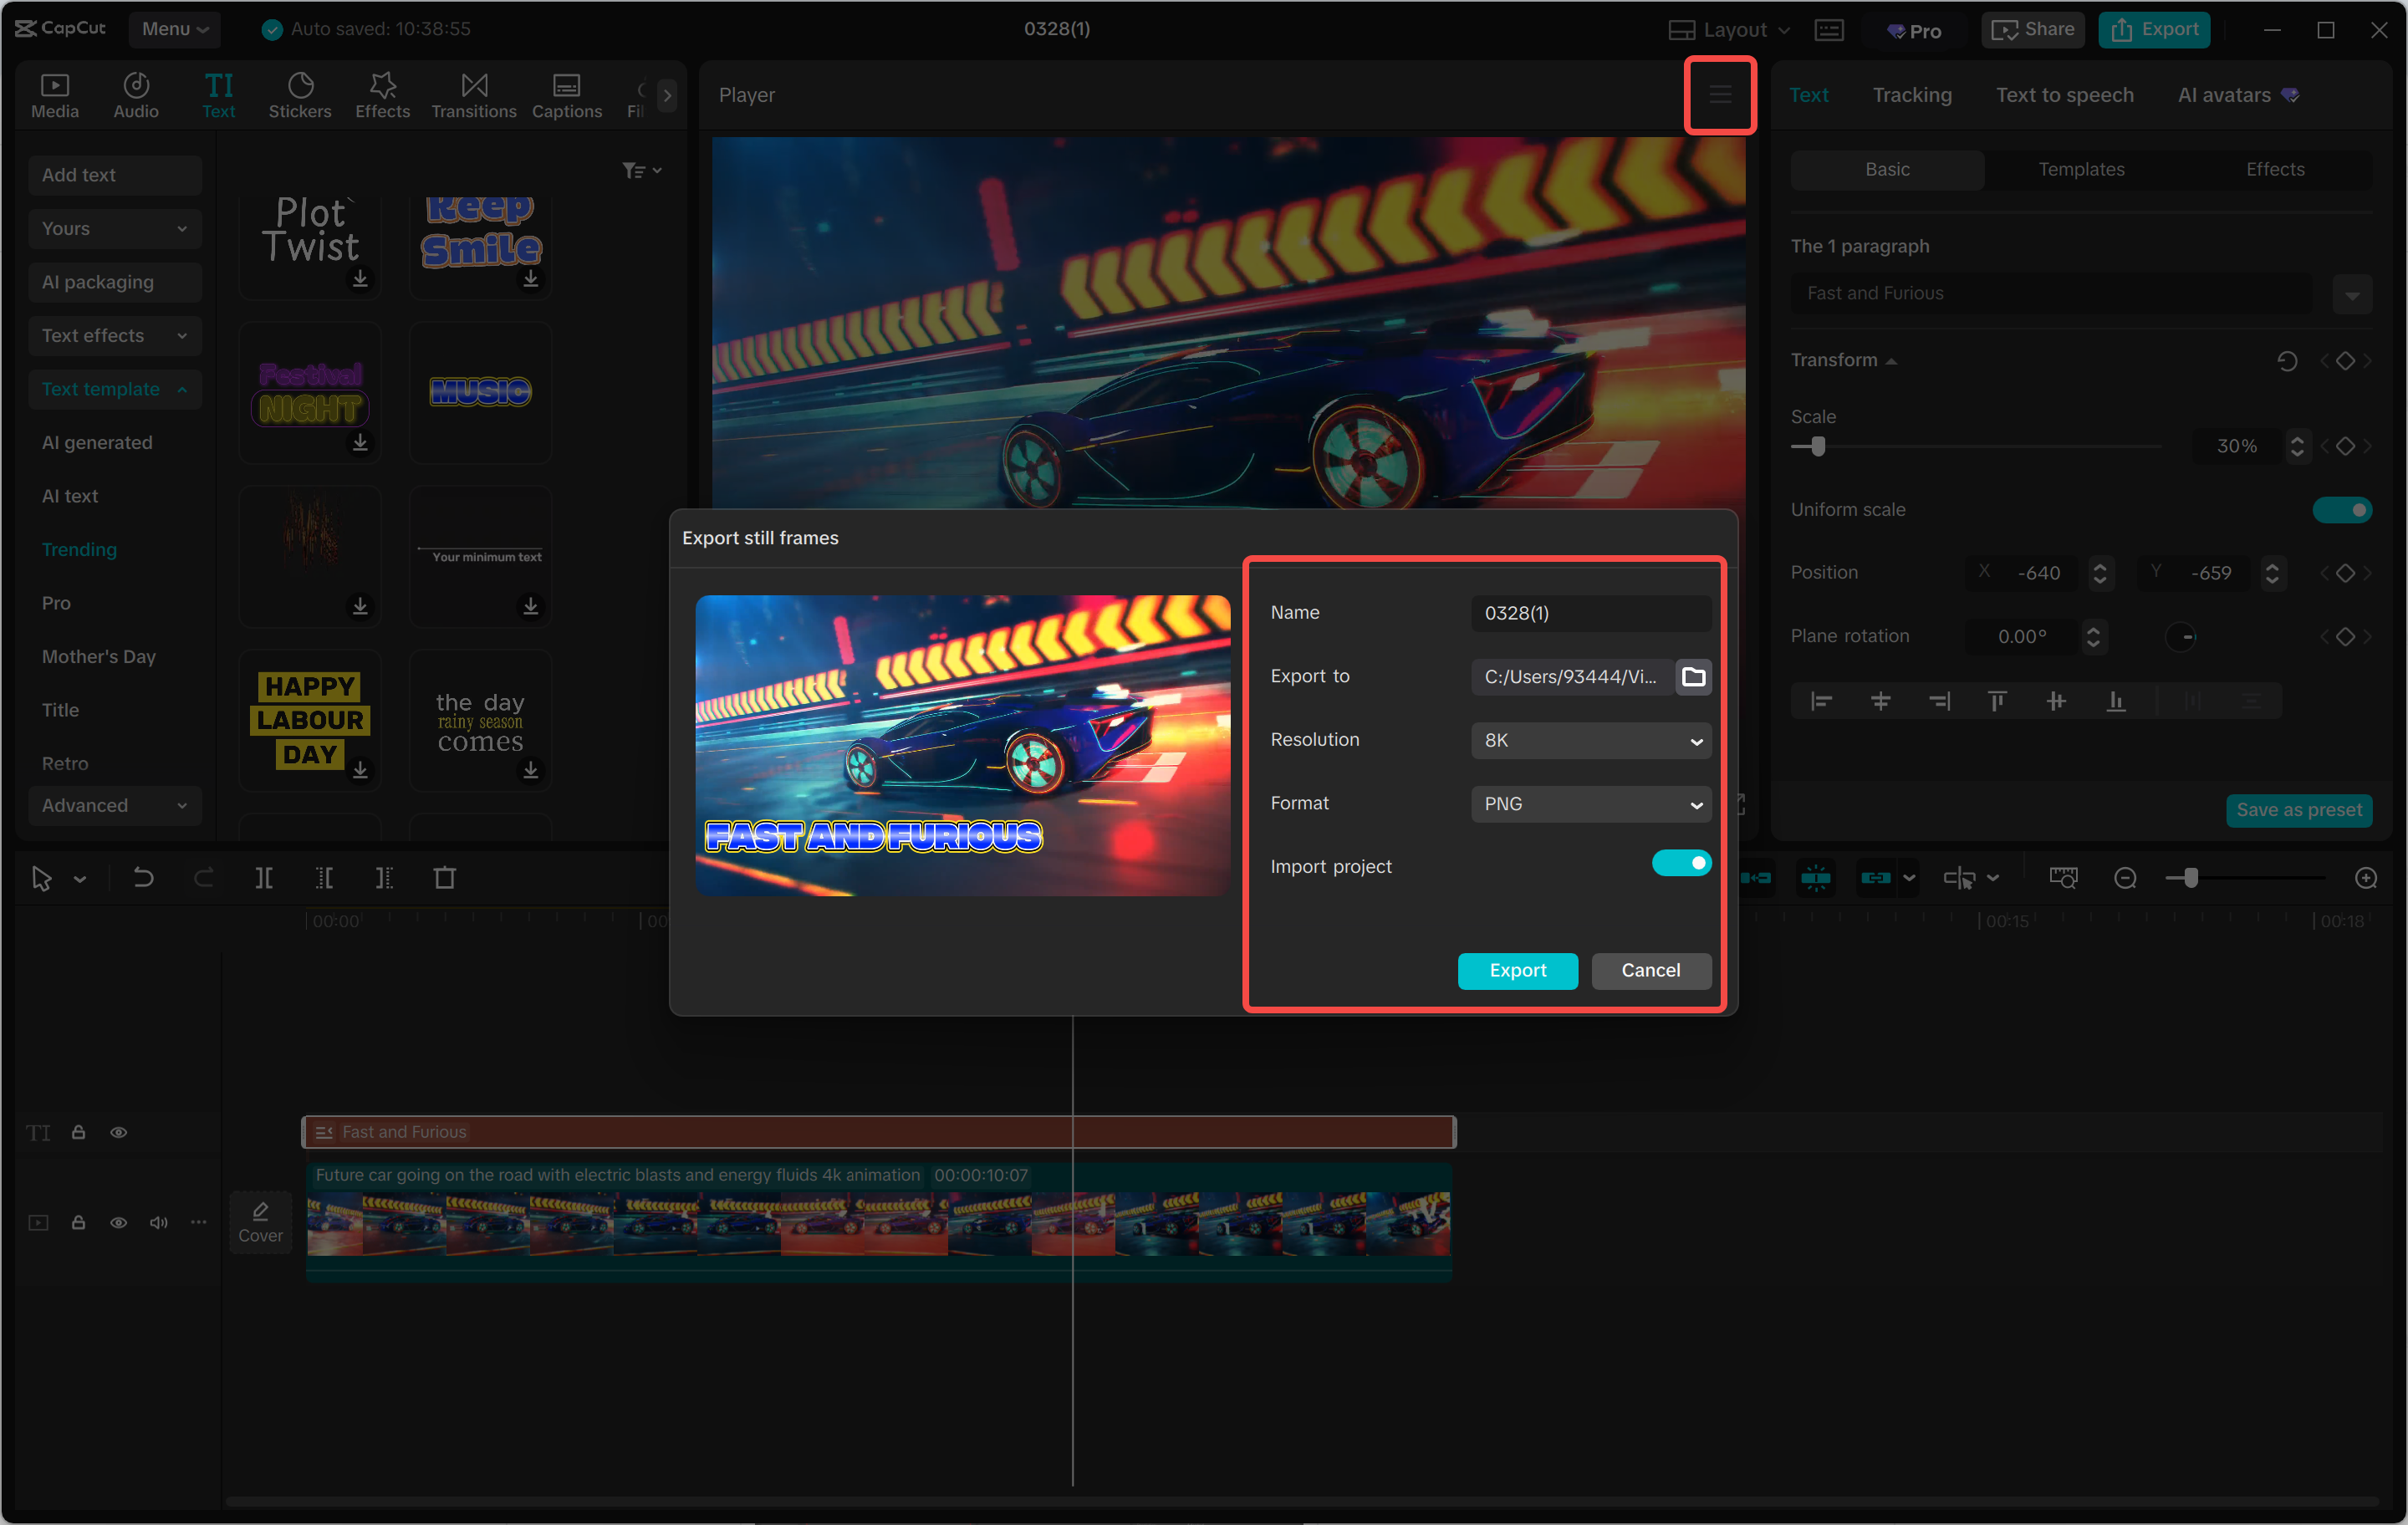Open the Transitions panel

click(x=473, y=95)
